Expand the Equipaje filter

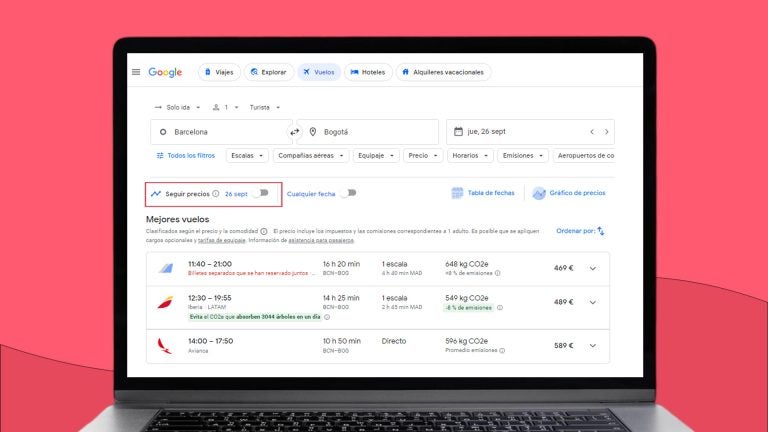coord(376,155)
